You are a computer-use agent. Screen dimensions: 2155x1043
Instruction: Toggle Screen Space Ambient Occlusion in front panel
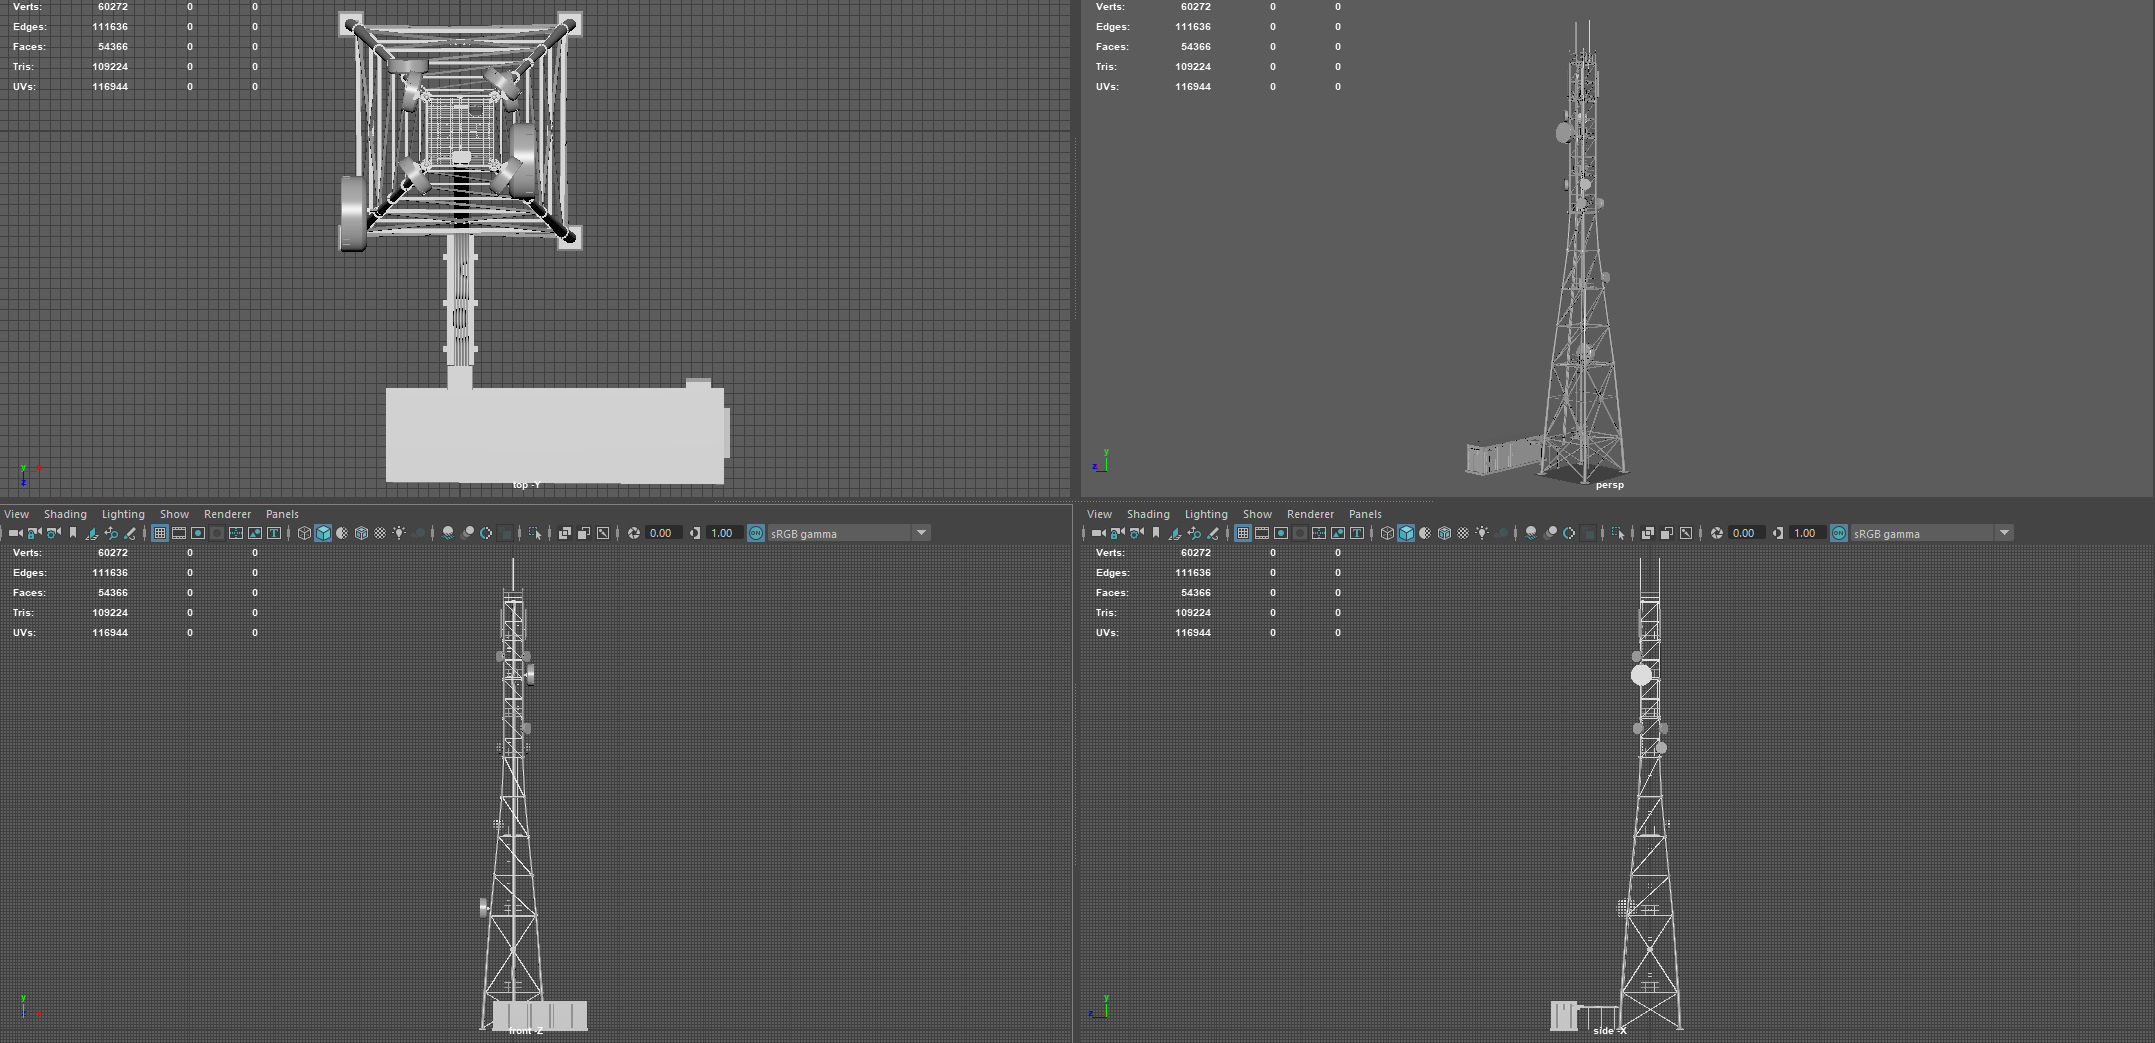[x=448, y=533]
